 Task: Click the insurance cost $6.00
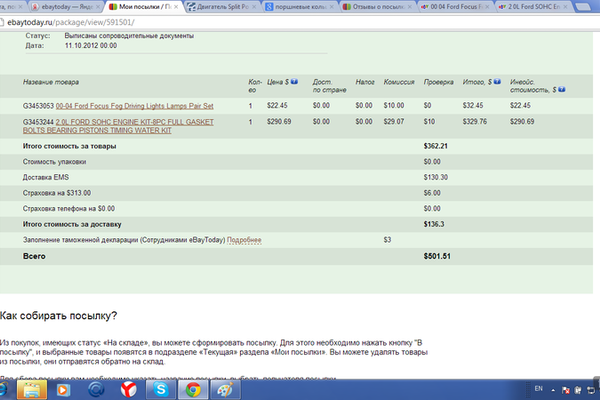tap(432, 193)
